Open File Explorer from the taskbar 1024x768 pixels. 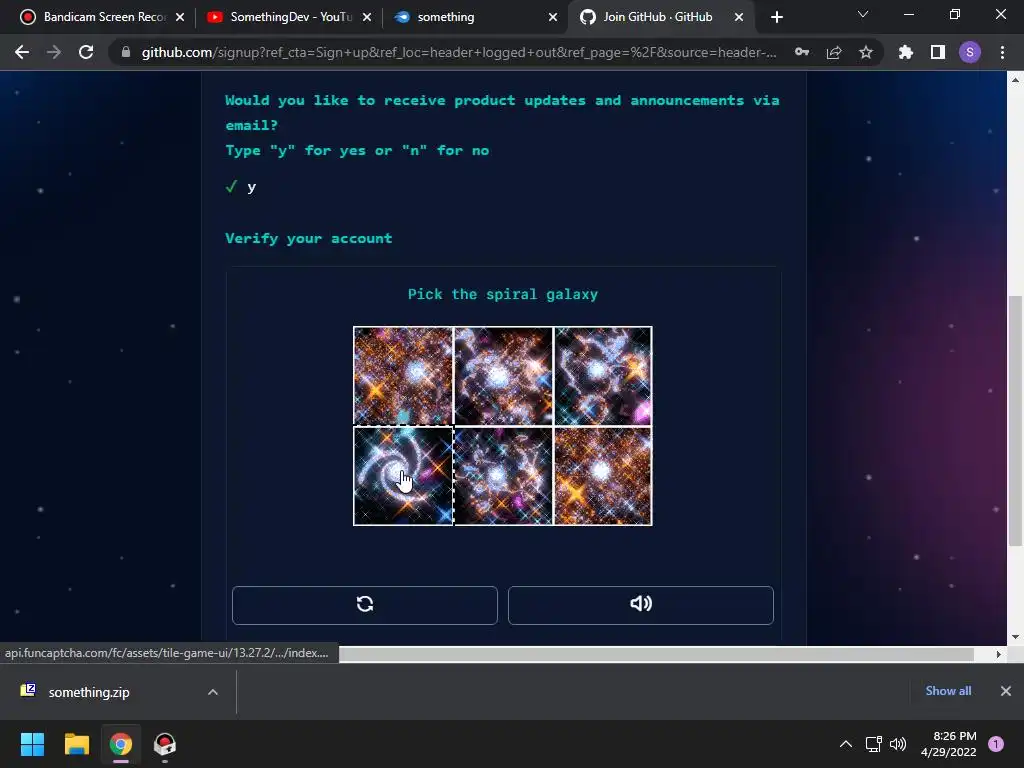pos(76,744)
